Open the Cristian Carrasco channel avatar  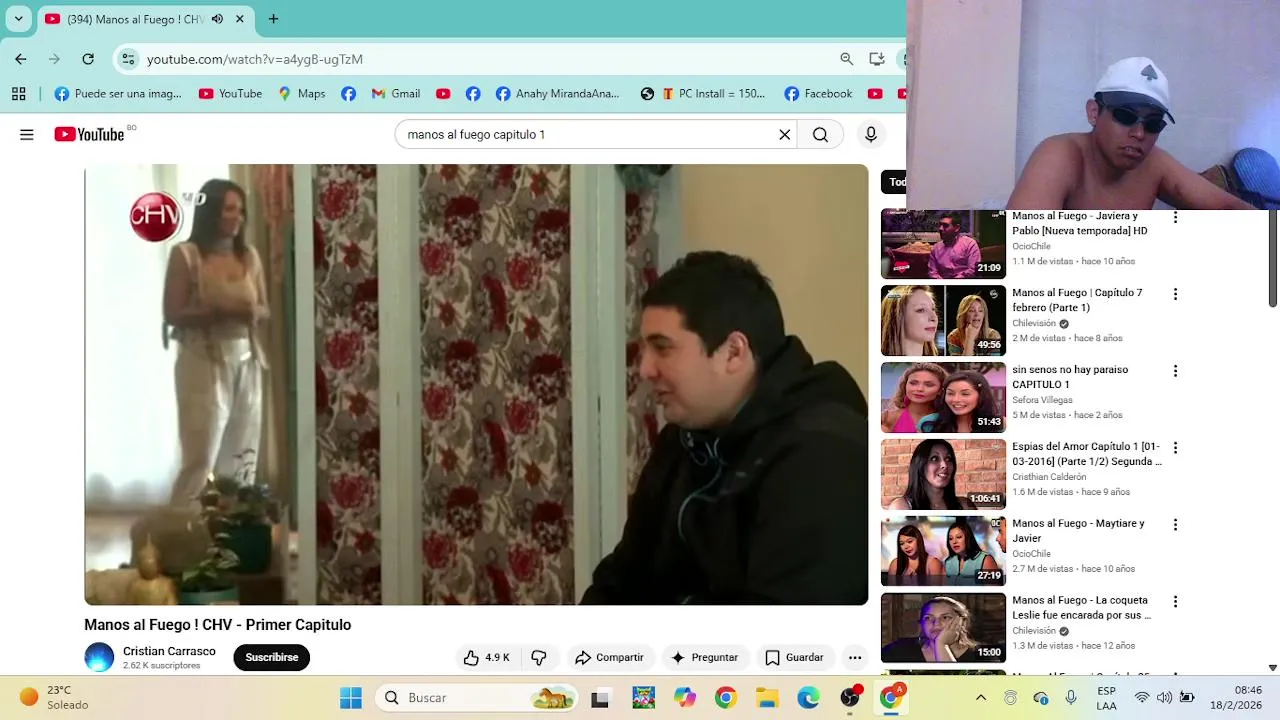coord(99,657)
